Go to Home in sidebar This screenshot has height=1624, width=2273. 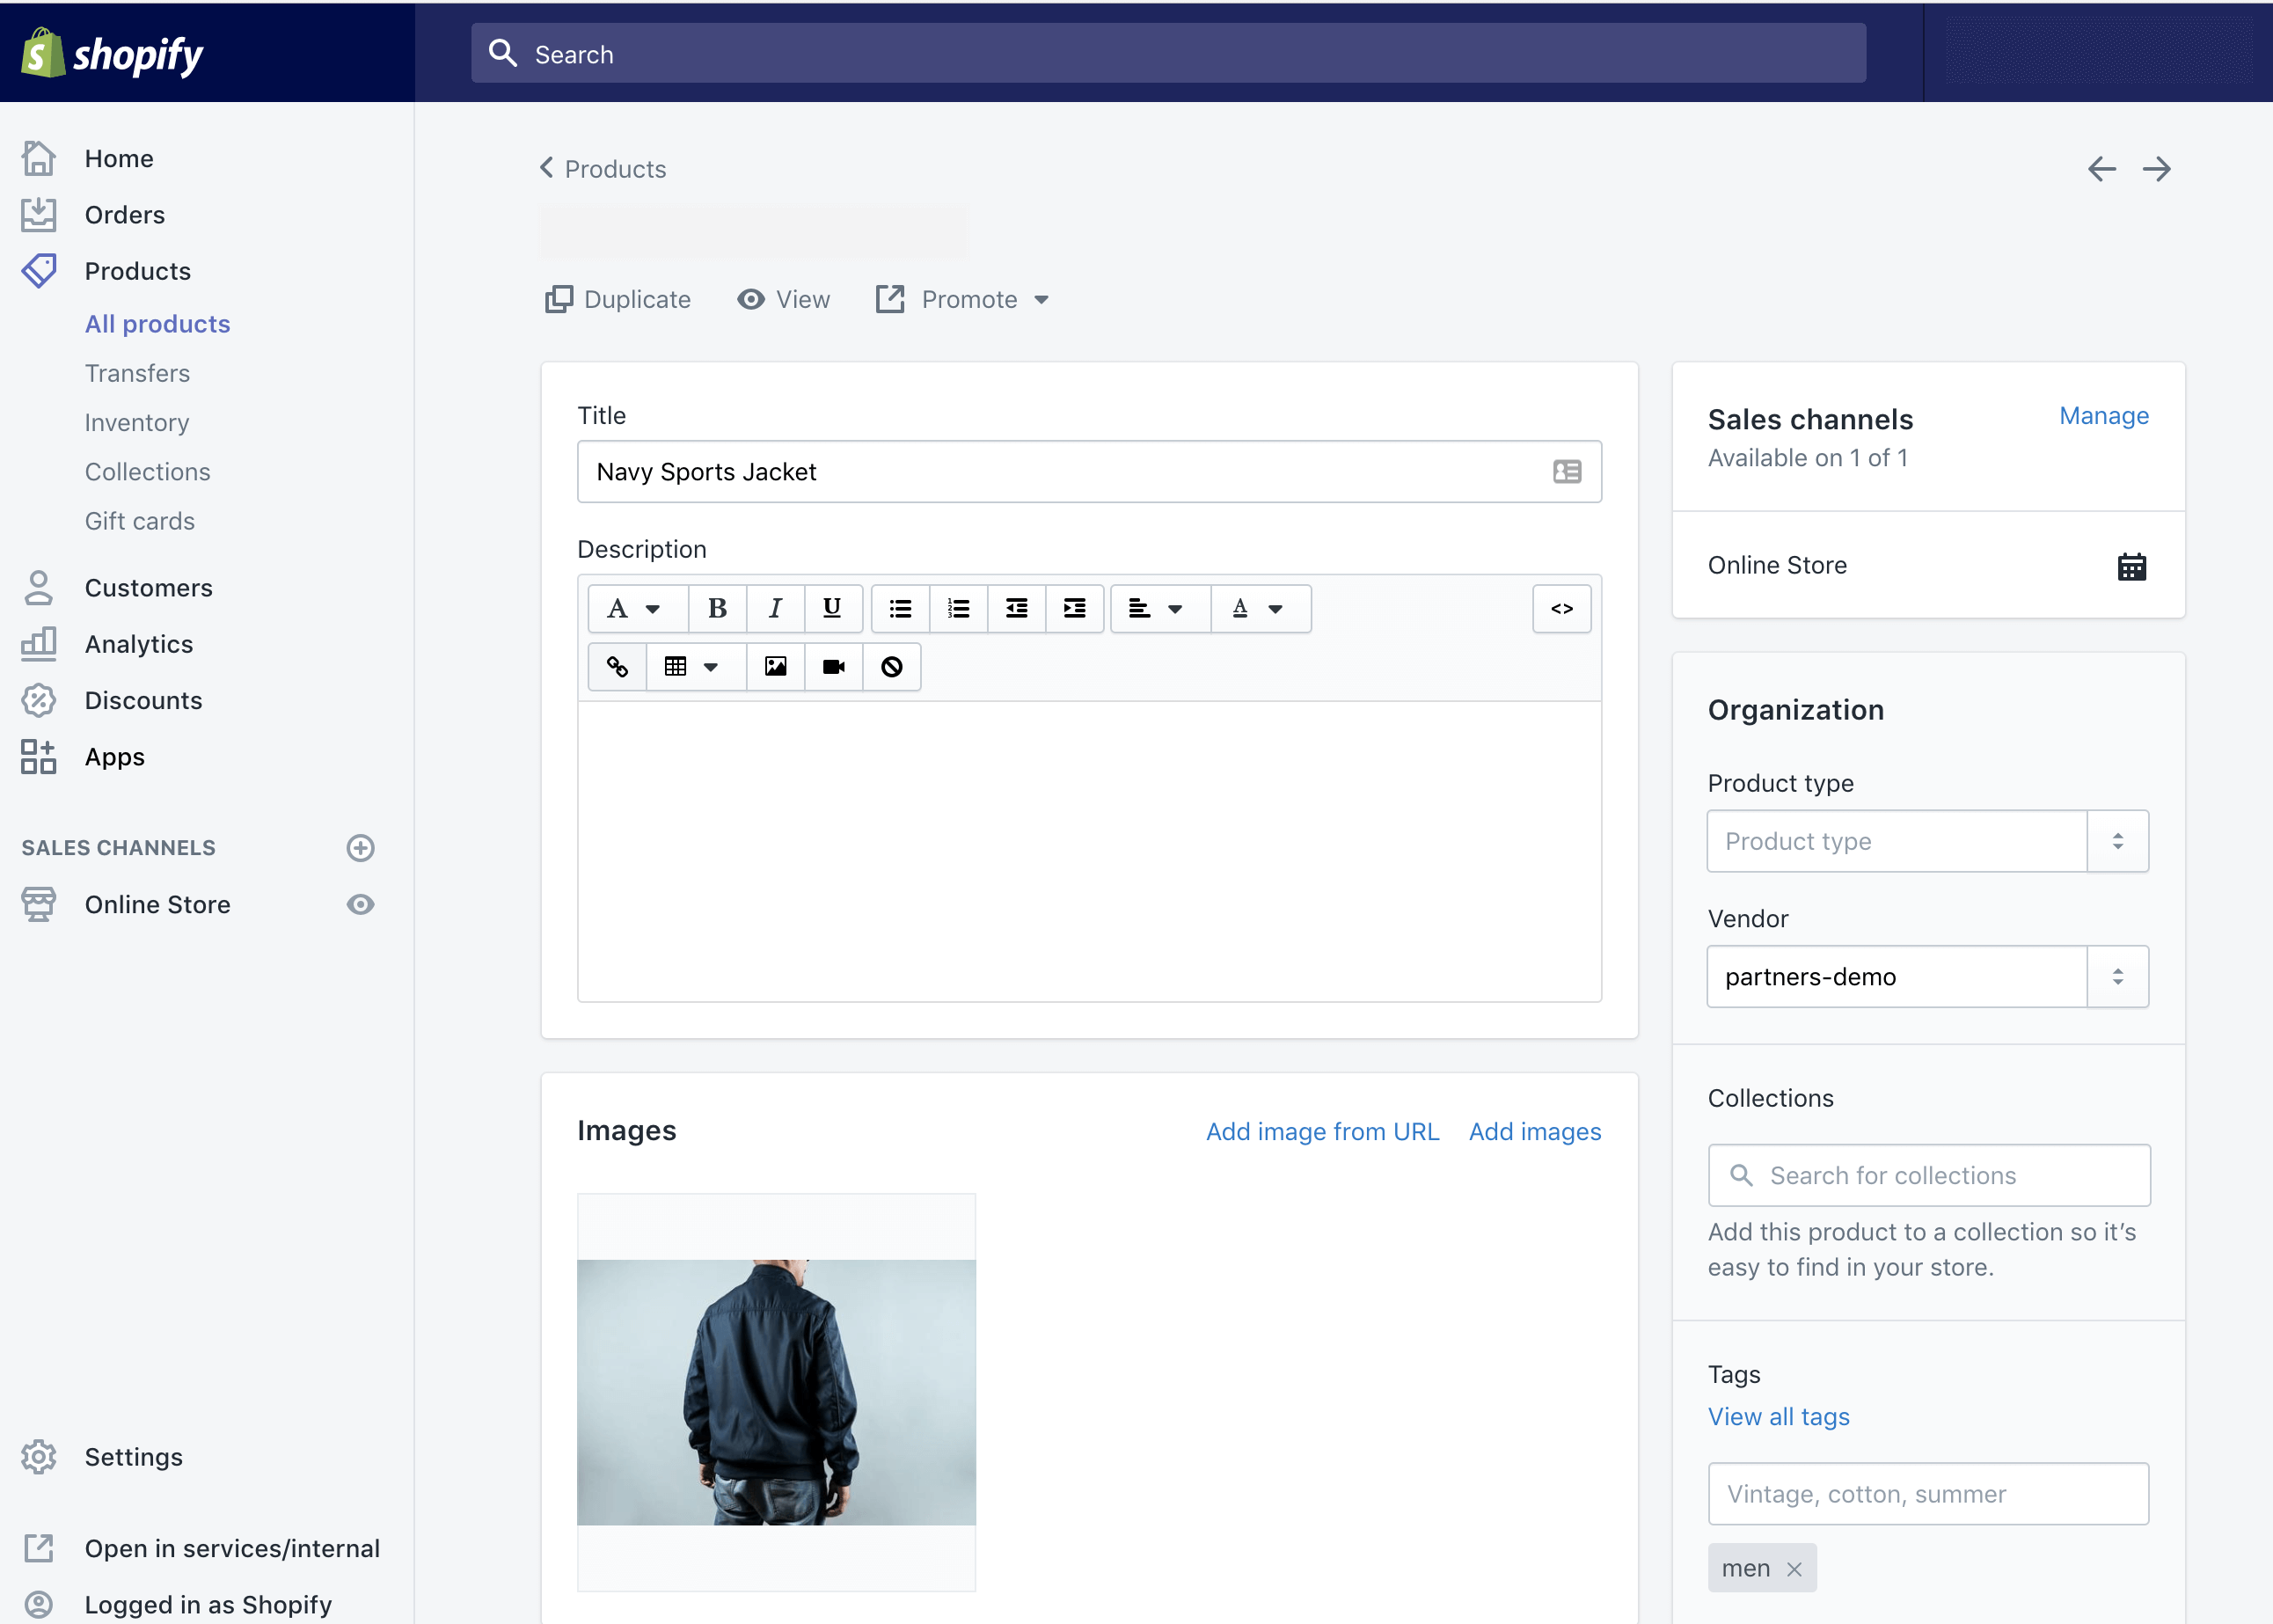[x=119, y=158]
